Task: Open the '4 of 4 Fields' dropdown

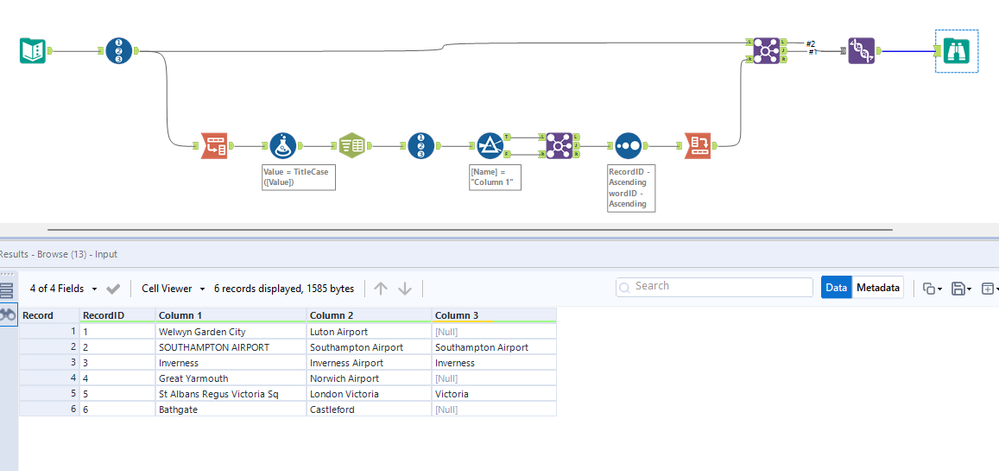Action: tap(64, 289)
